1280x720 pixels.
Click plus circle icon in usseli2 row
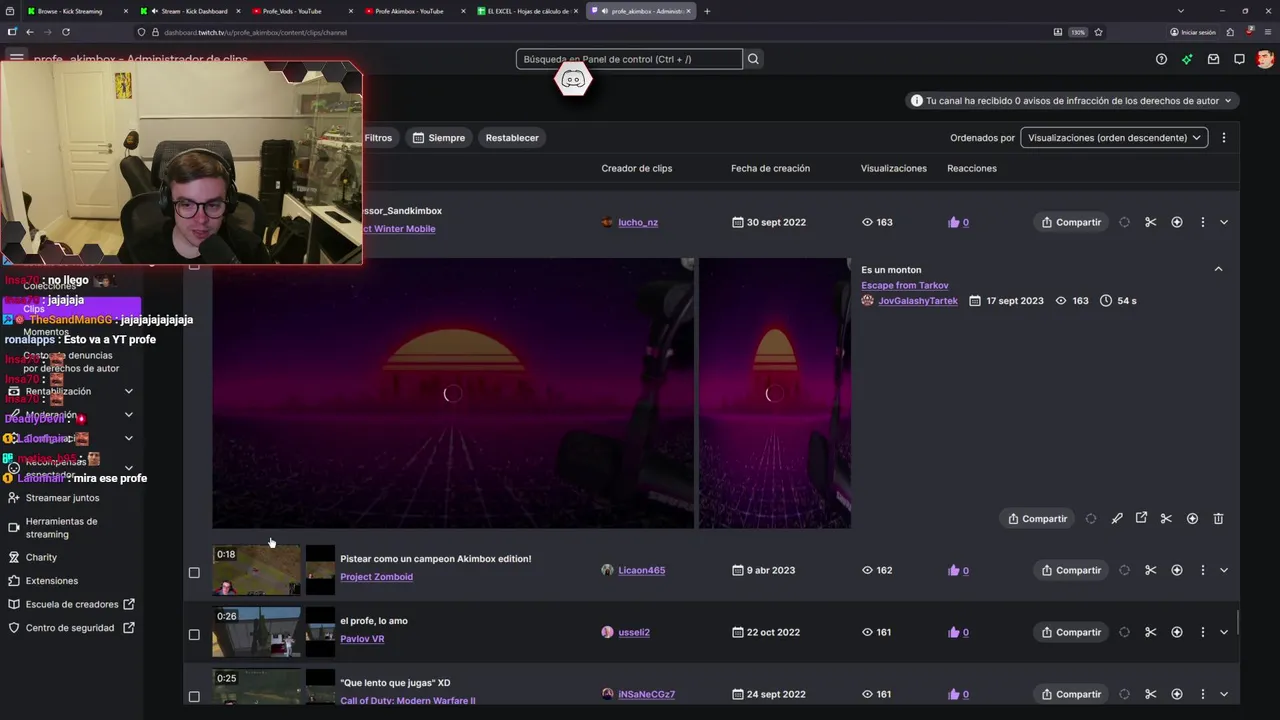pos(1177,632)
